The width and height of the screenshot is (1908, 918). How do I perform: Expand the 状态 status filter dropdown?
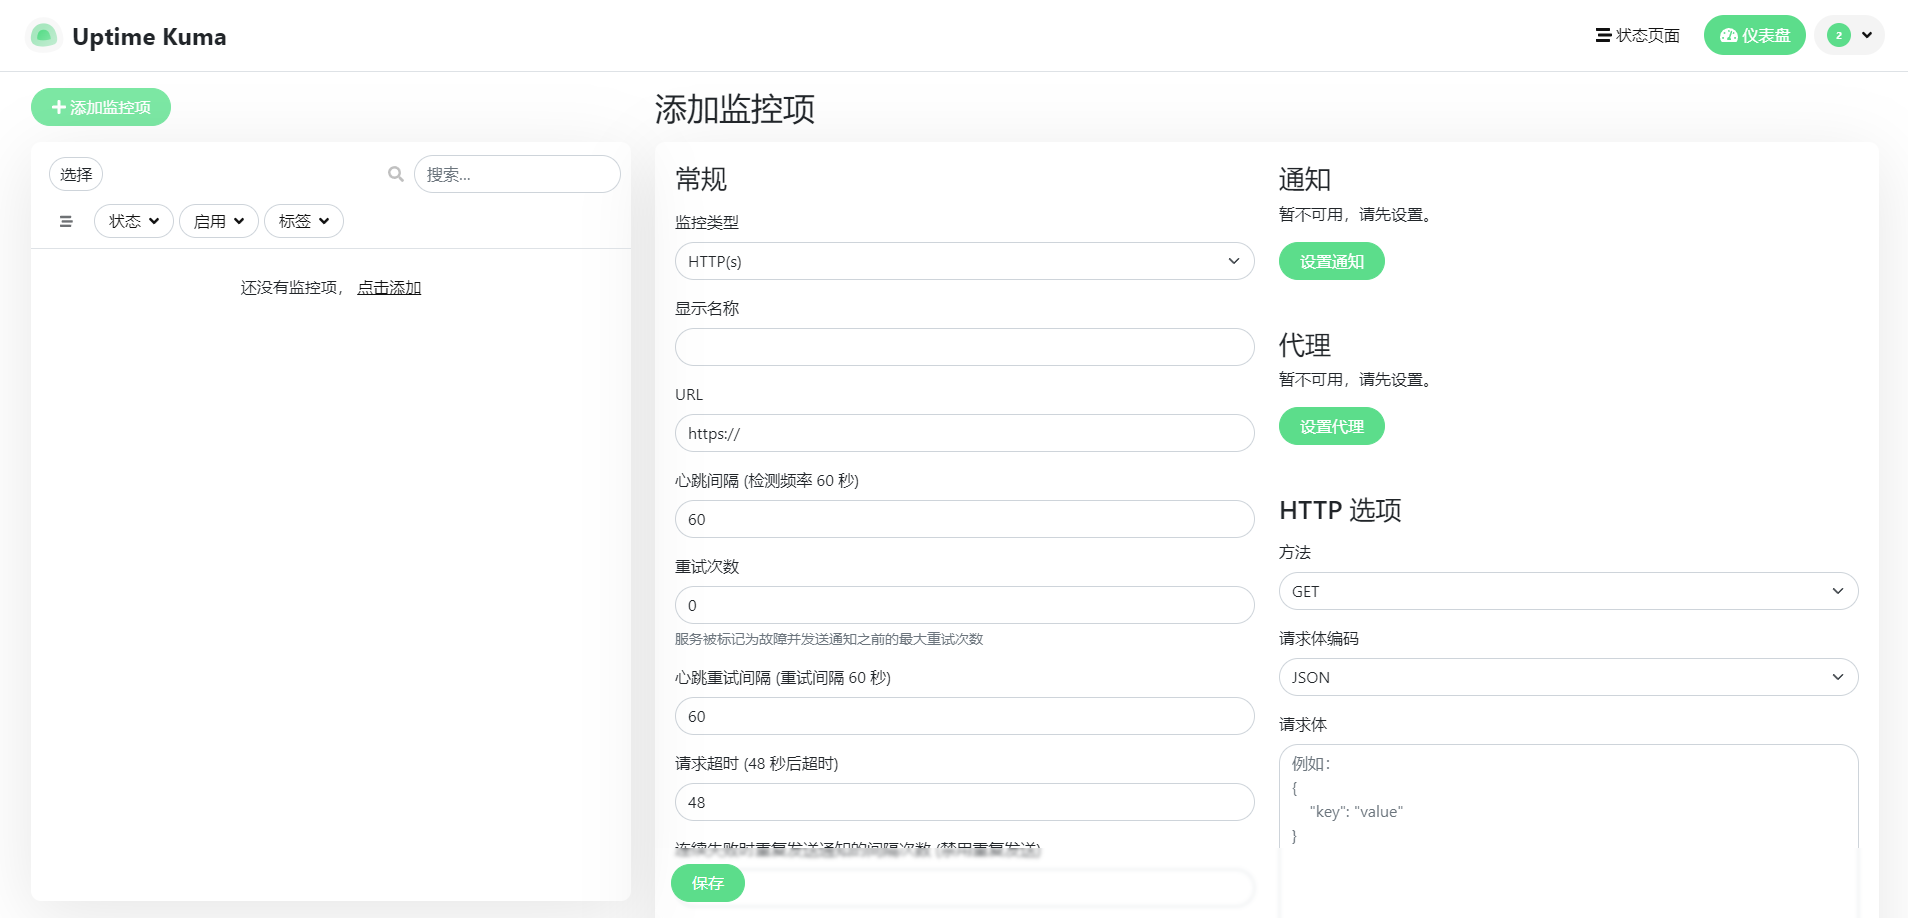[134, 221]
